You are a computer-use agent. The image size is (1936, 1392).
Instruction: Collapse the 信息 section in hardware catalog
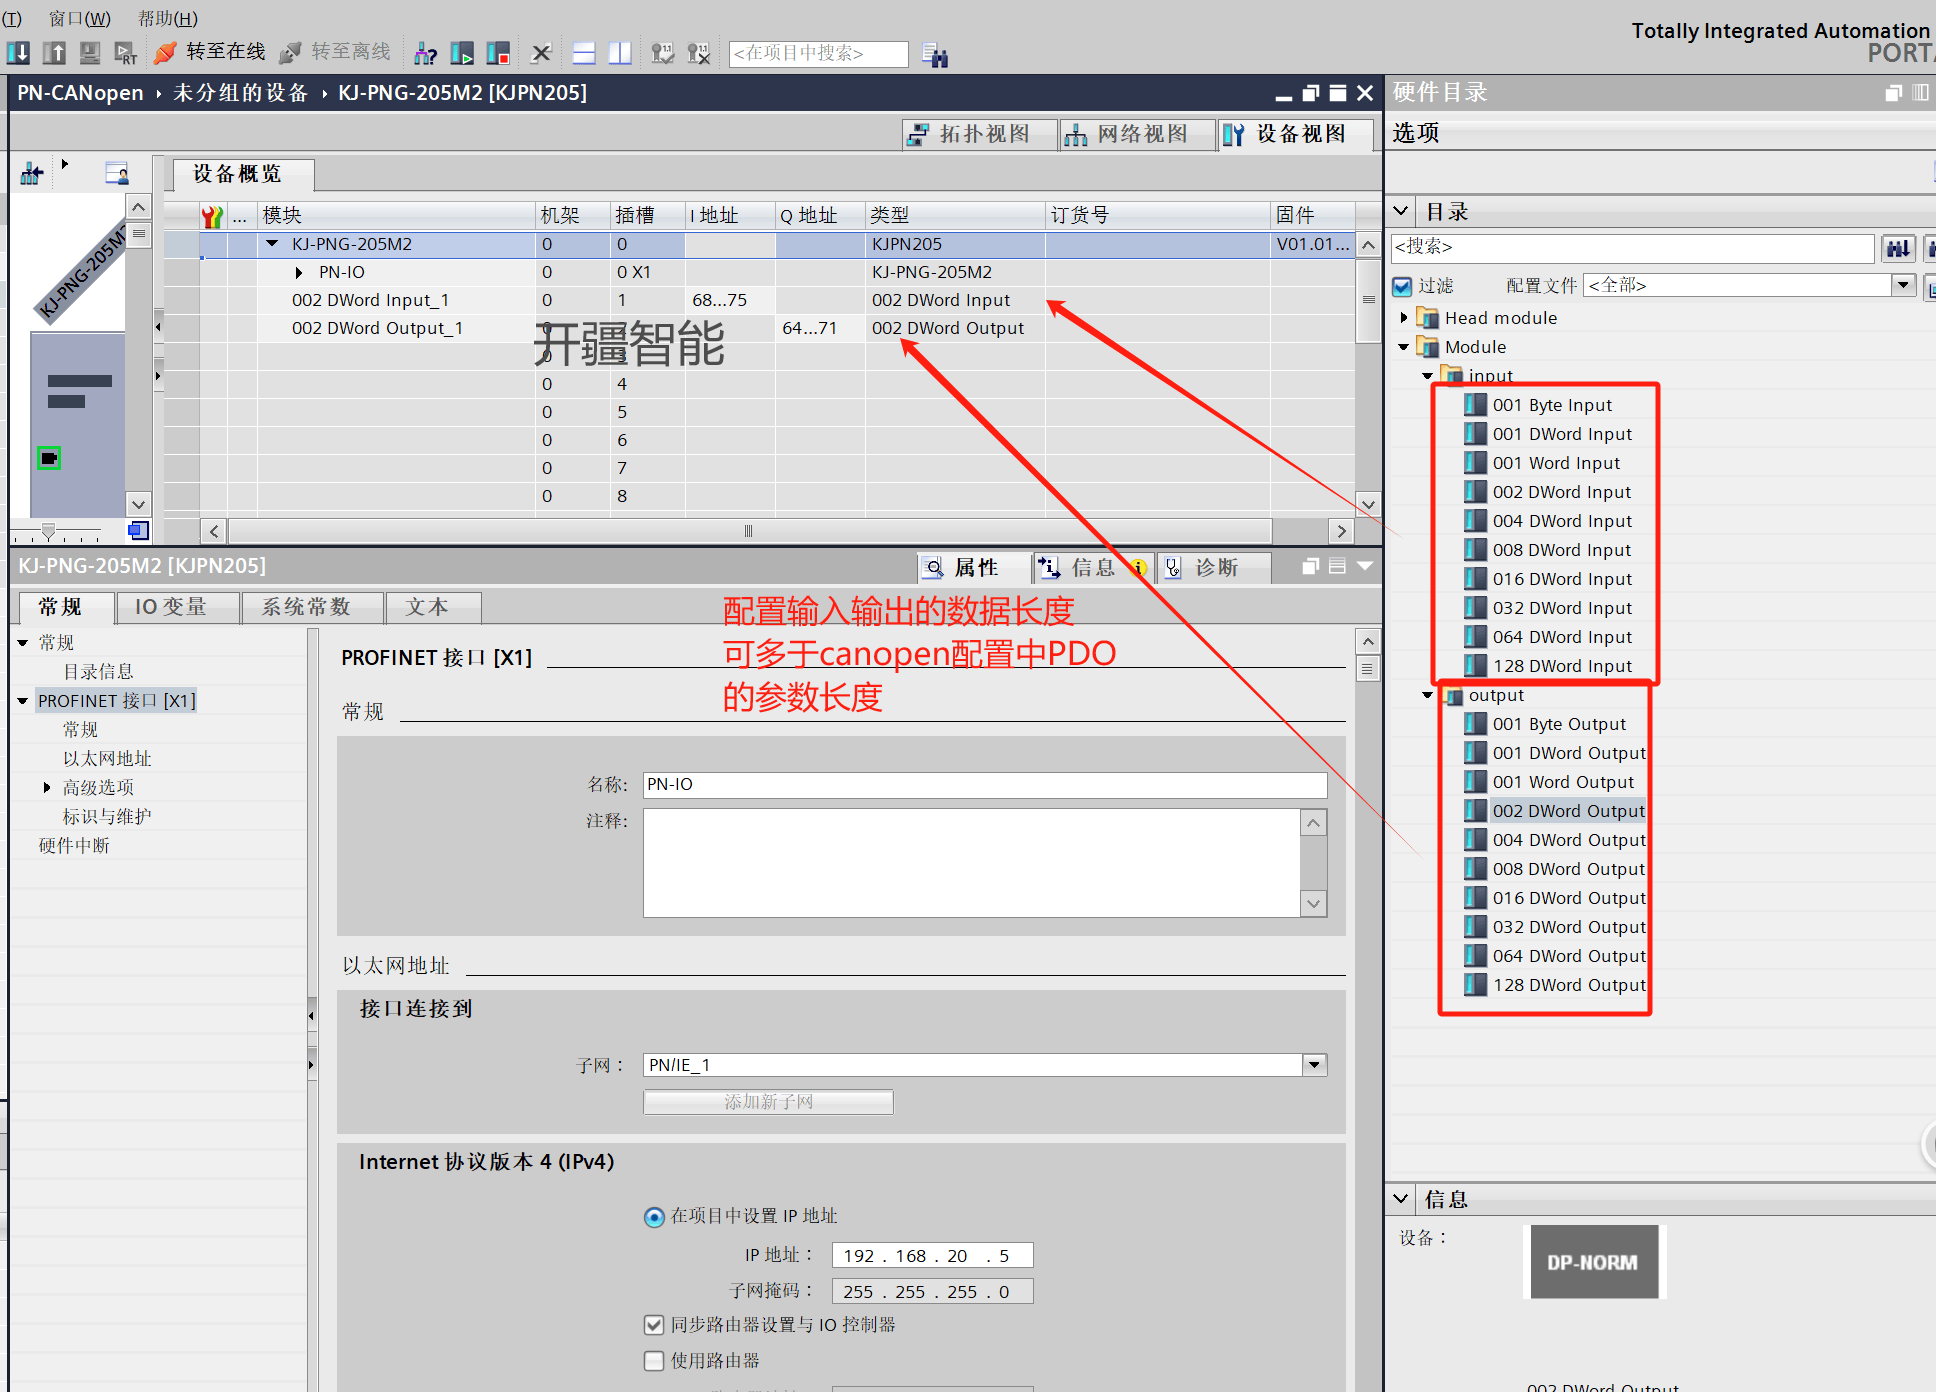click(x=1401, y=1198)
